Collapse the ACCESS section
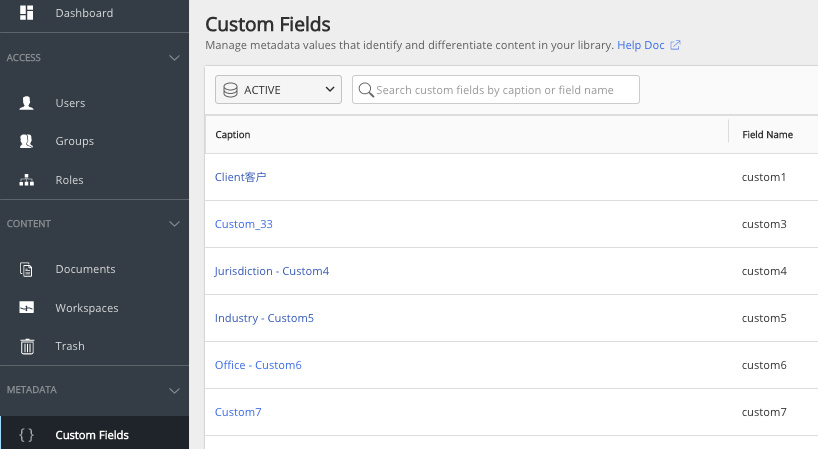Viewport: 818px width, 449px height. pos(174,58)
